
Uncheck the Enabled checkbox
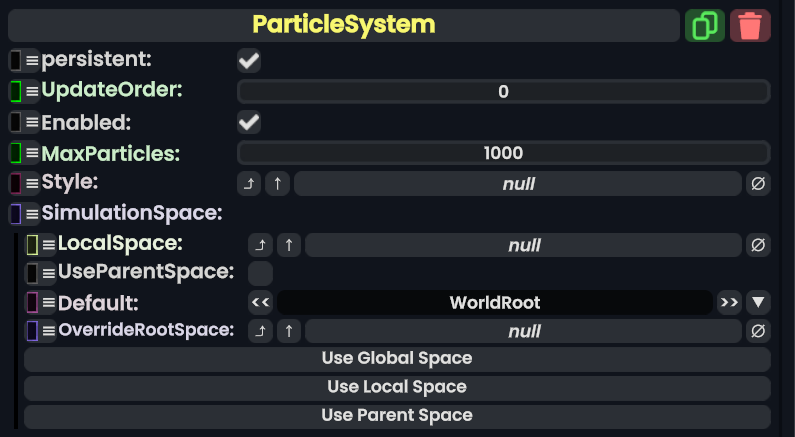249,123
